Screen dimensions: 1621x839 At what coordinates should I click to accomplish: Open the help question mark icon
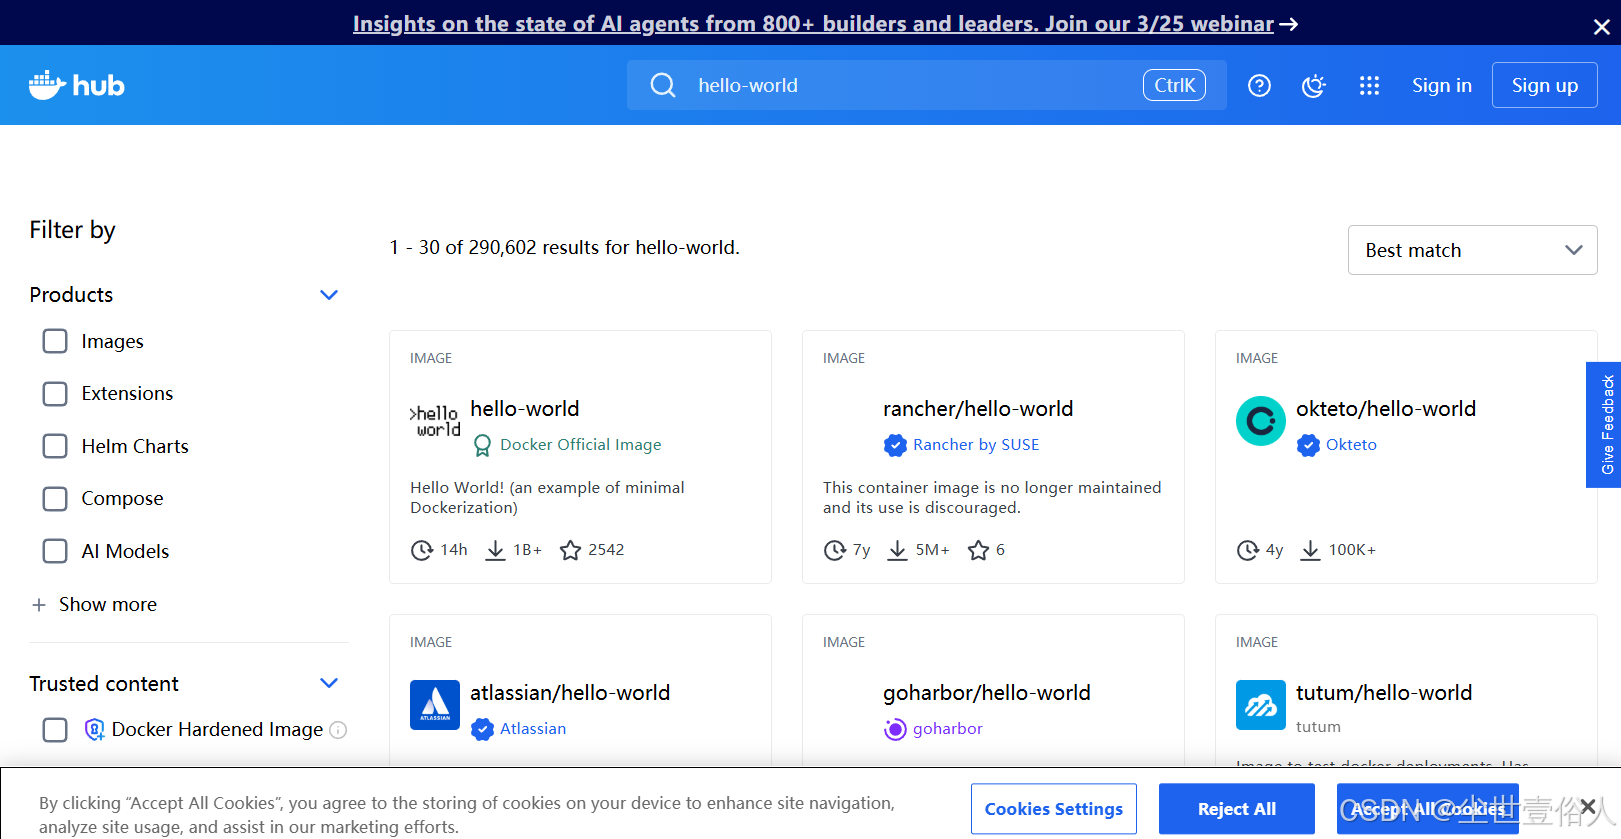coord(1259,86)
